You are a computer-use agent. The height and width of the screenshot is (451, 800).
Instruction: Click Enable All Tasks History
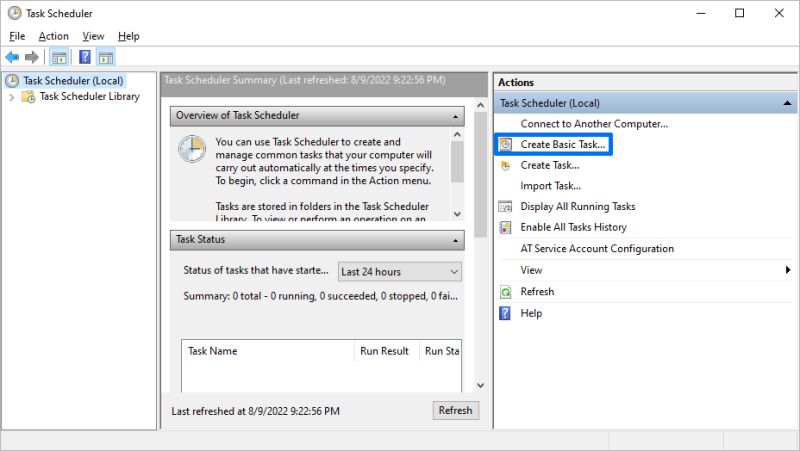[573, 228]
